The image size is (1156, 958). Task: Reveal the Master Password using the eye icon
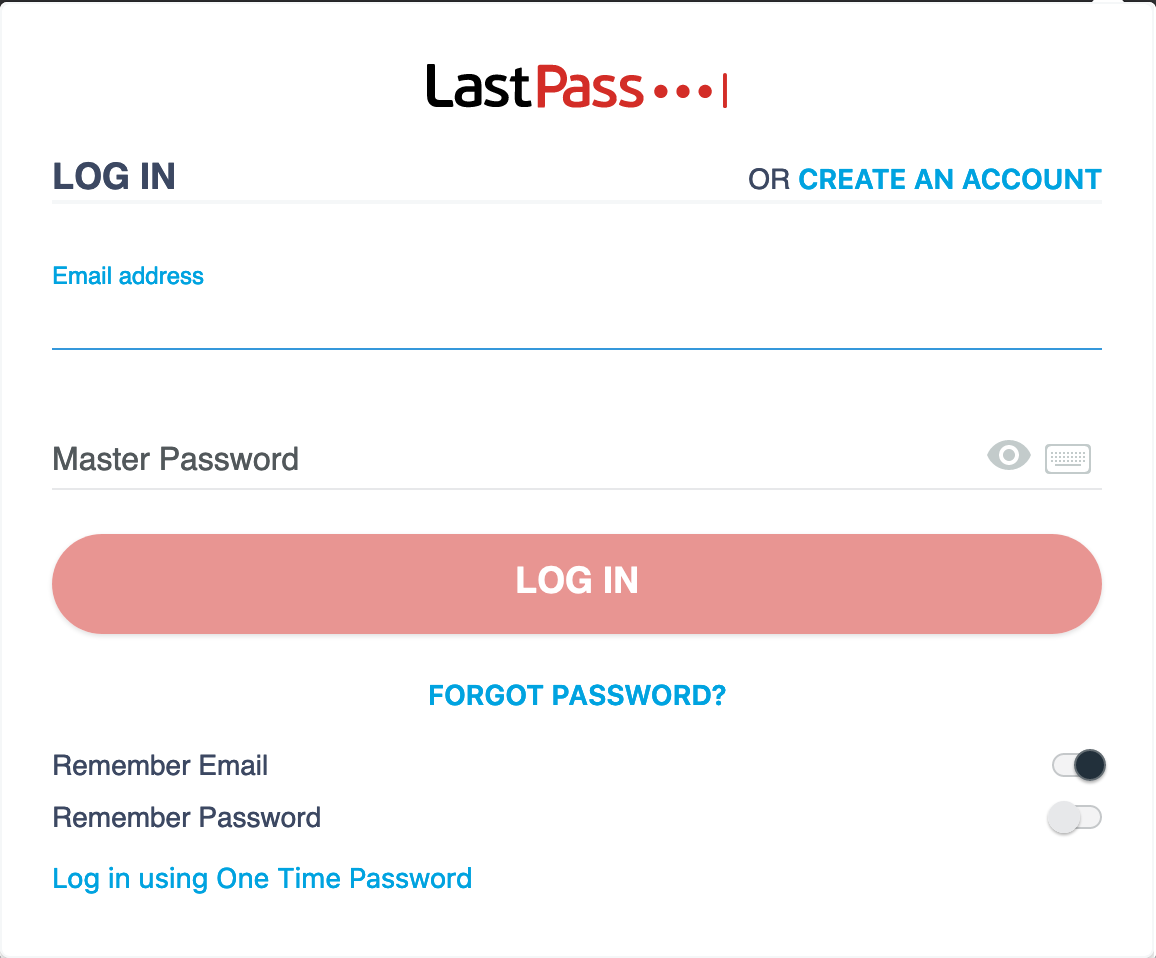(1008, 456)
